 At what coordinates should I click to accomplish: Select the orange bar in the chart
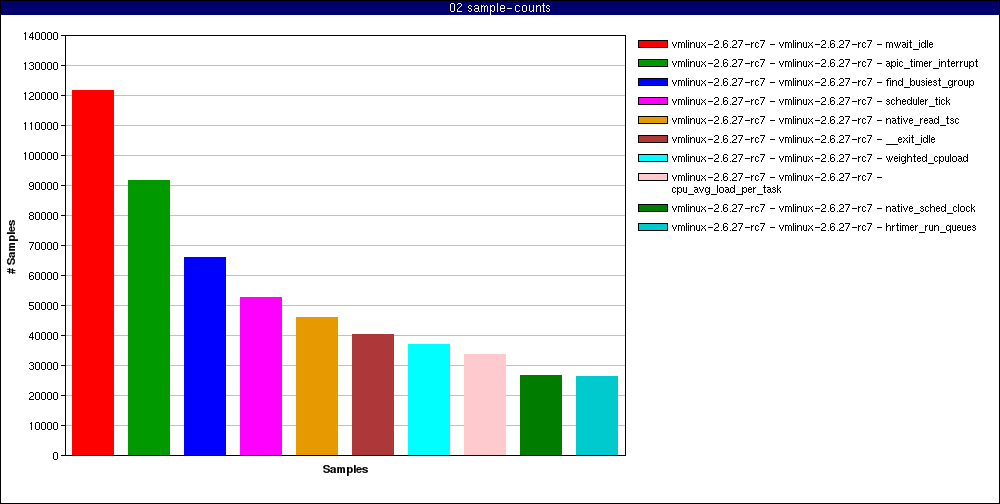317,386
